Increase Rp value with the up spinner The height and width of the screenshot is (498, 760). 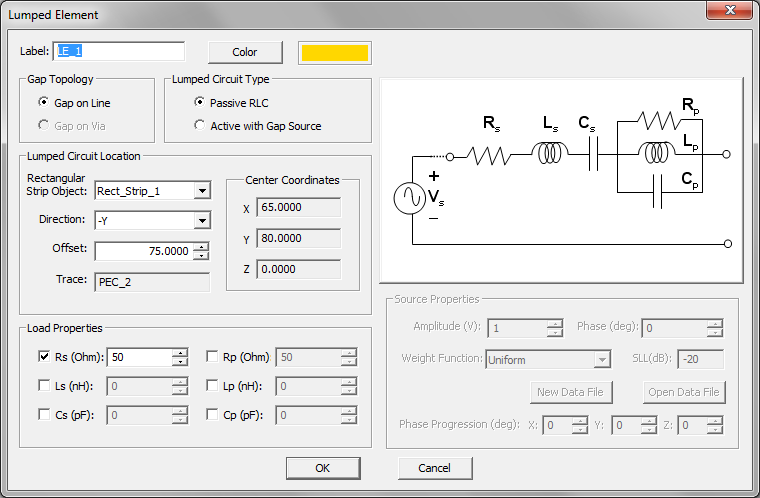[348, 353]
